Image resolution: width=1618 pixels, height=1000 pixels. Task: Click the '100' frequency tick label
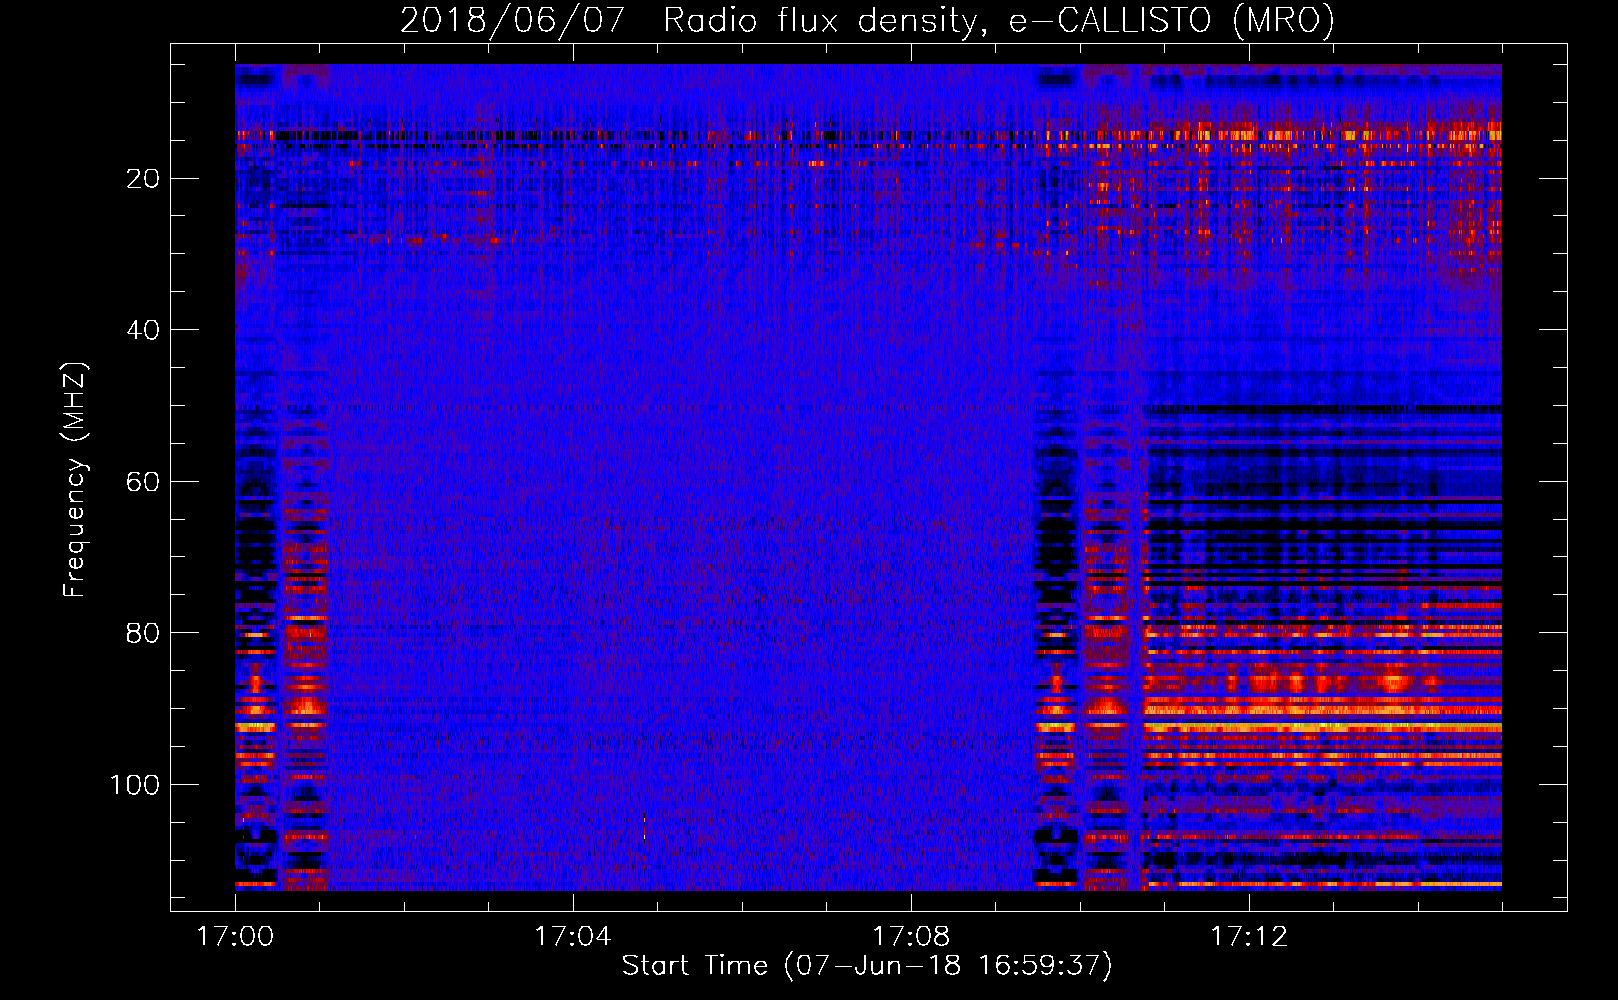[135, 785]
